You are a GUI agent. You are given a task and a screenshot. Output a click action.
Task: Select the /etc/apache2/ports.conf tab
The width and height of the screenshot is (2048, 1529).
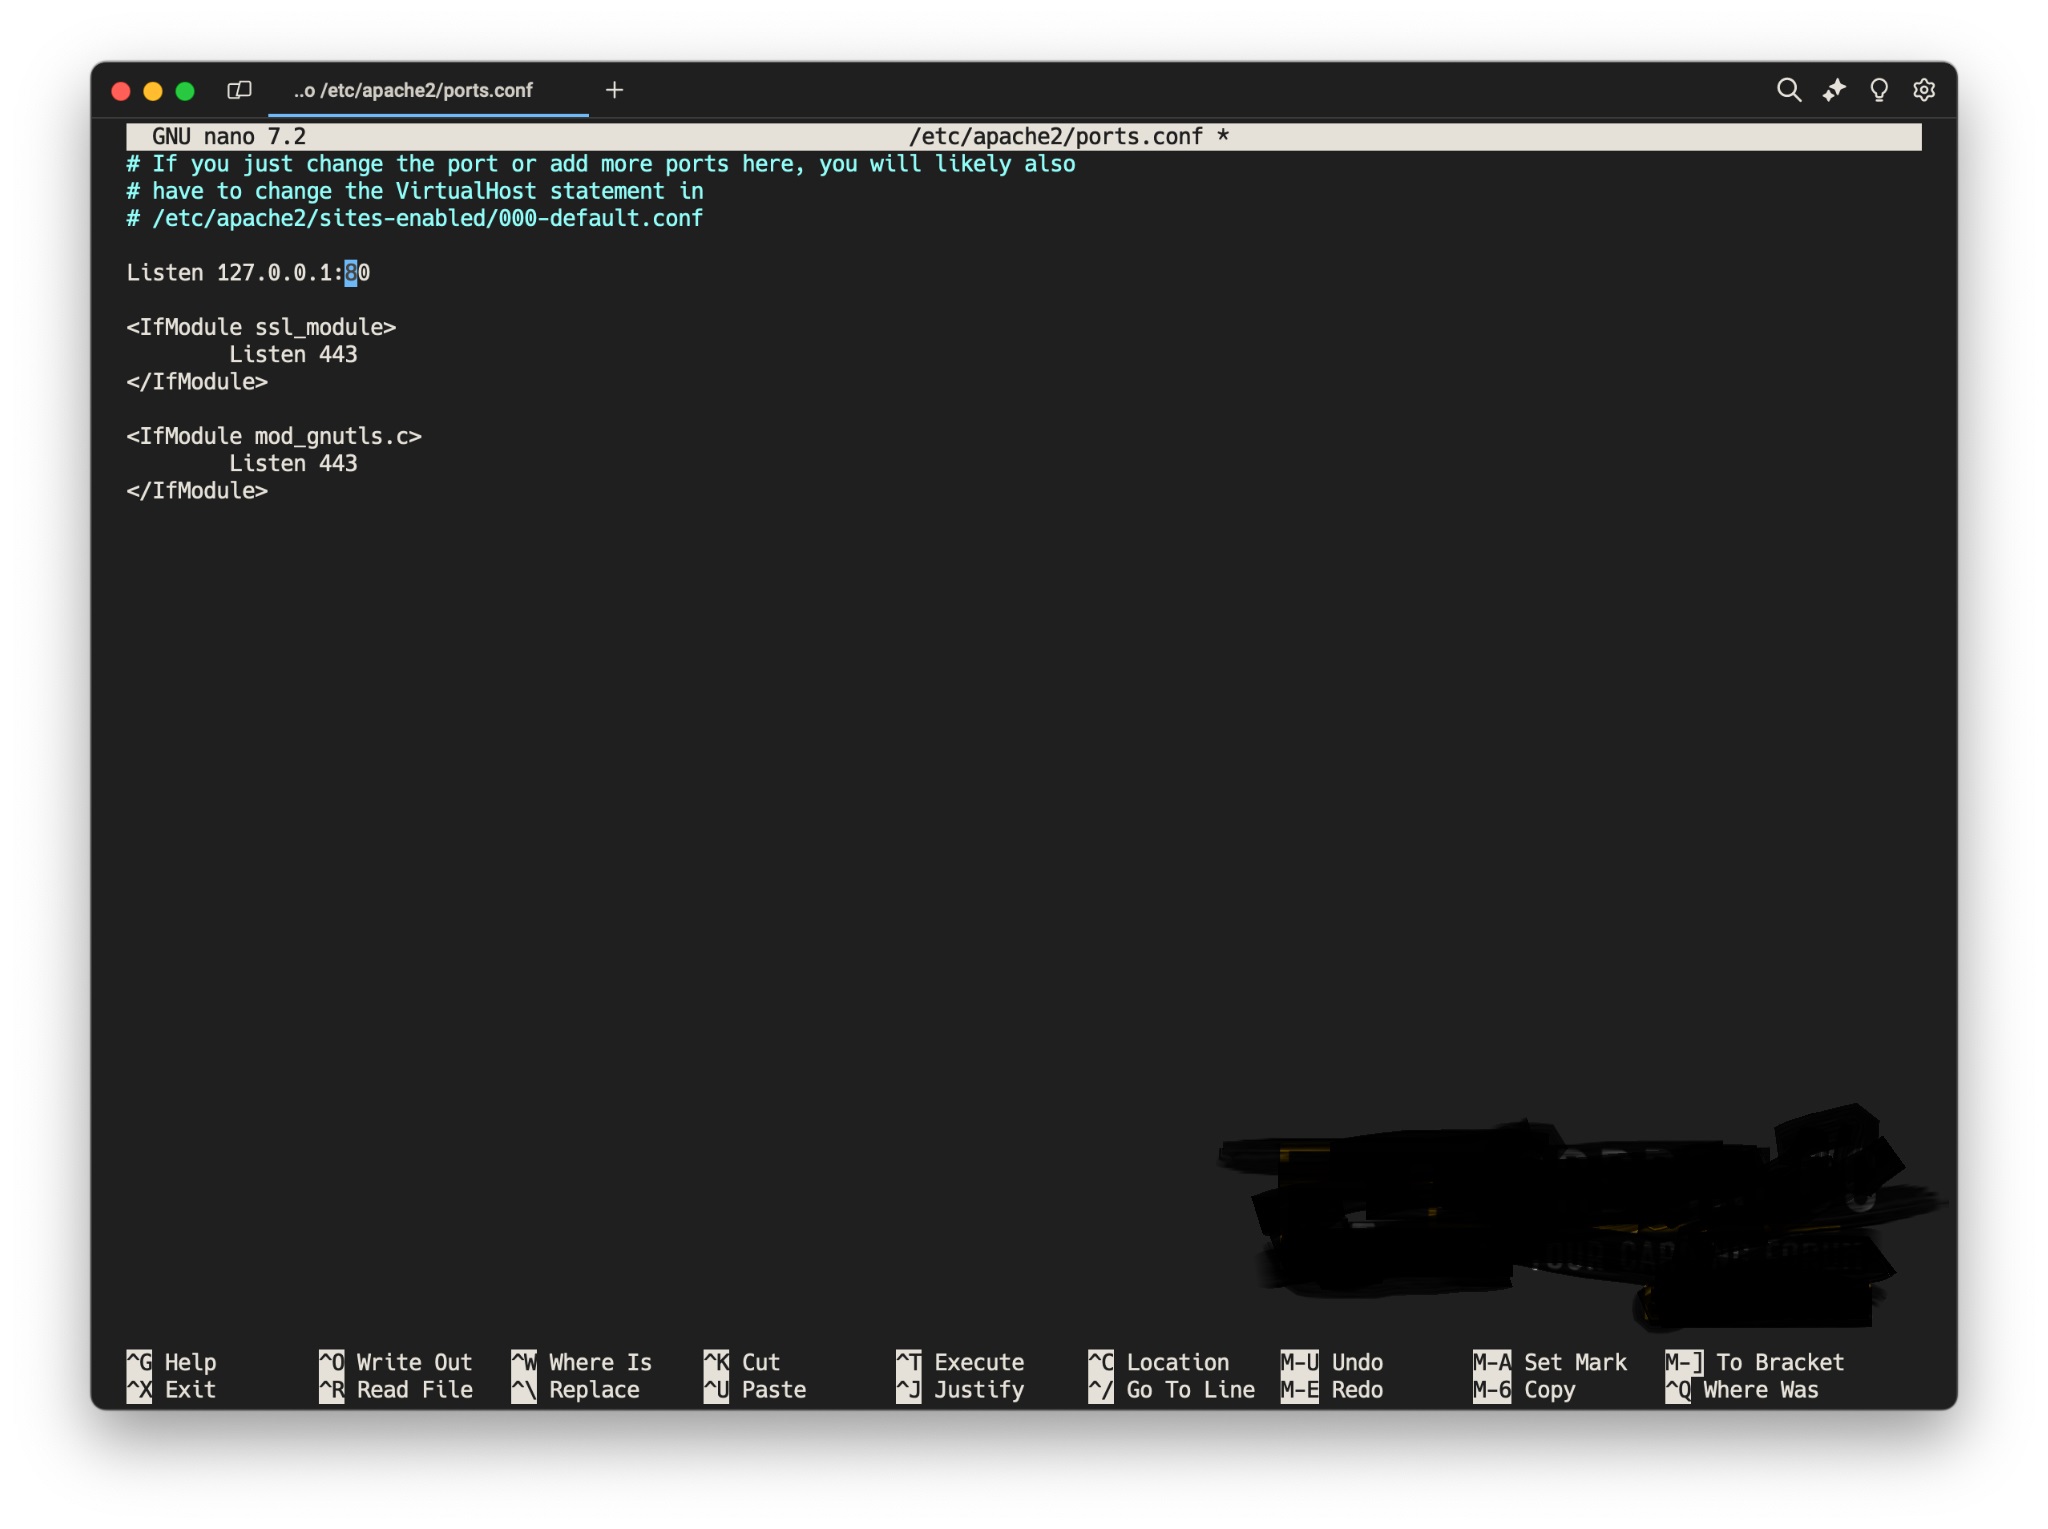pos(413,90)
